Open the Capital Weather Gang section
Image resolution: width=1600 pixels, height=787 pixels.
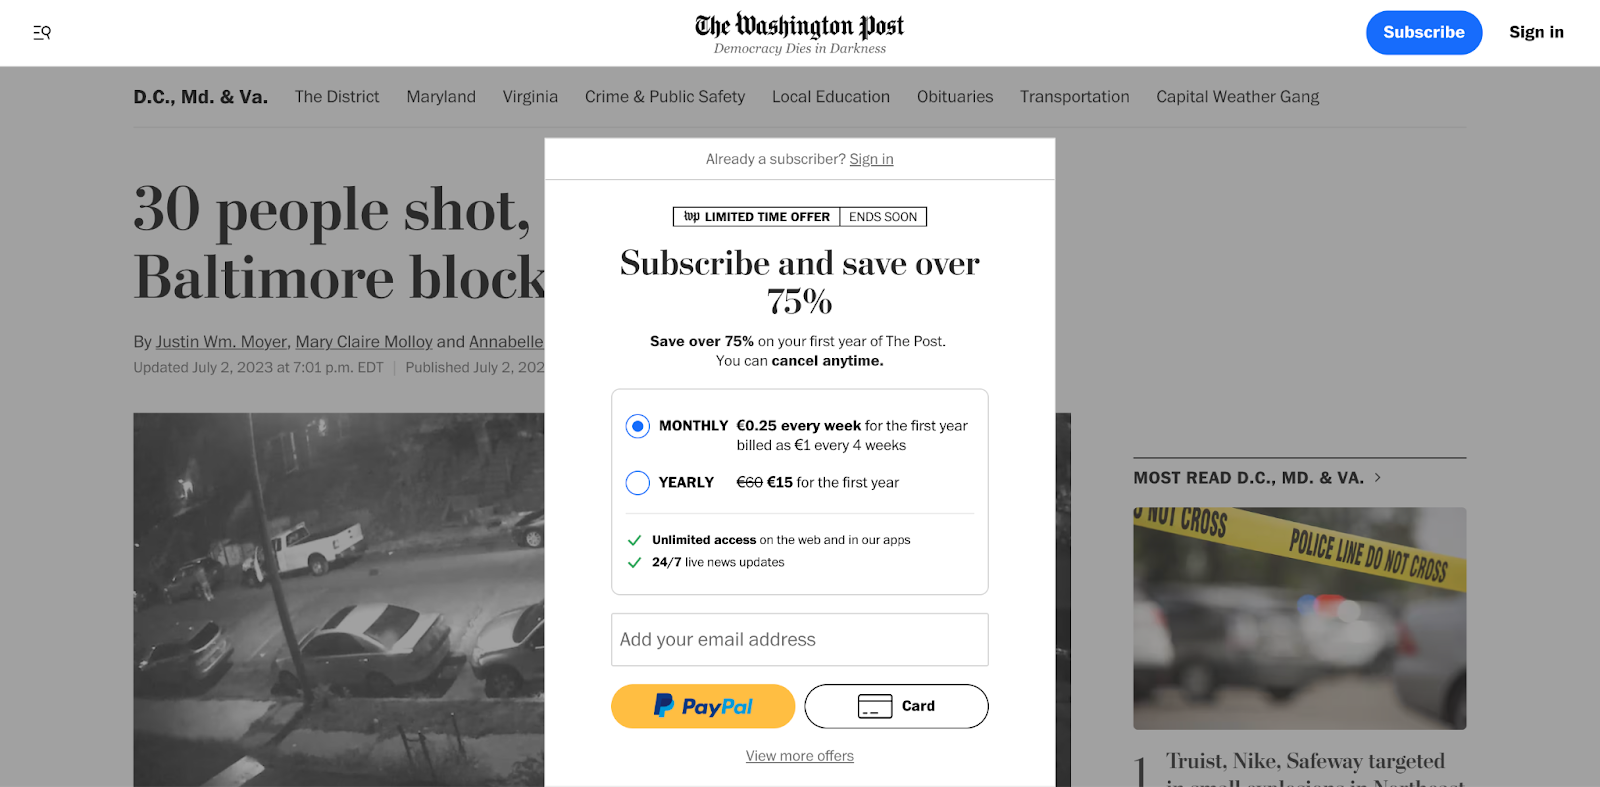point(1237,96)
